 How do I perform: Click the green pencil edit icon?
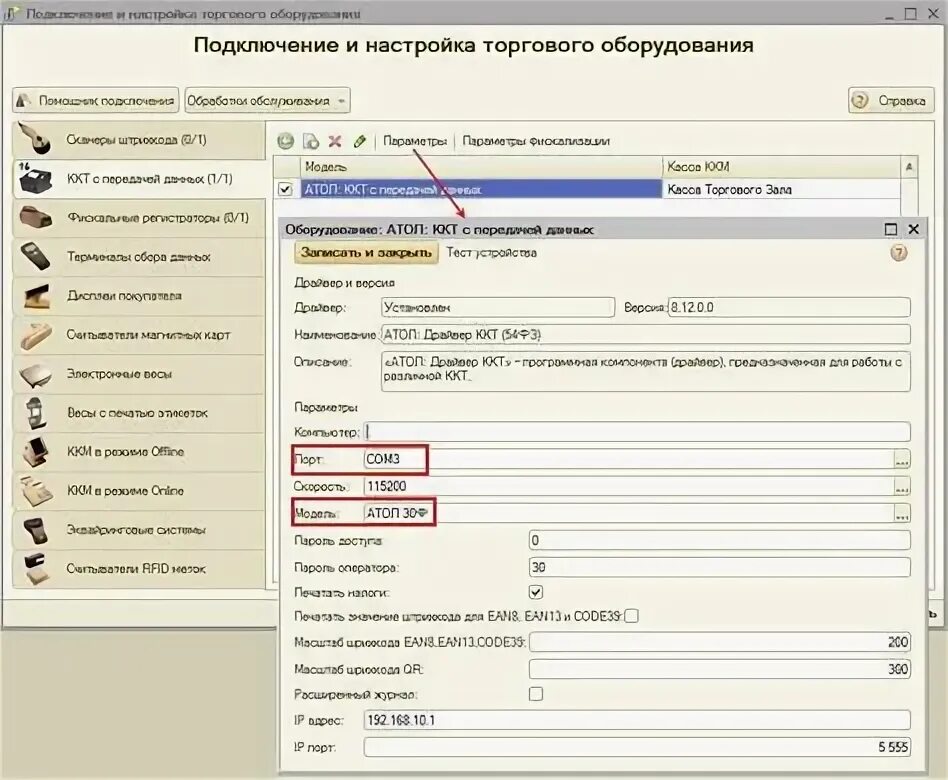(x=360, y=141)
